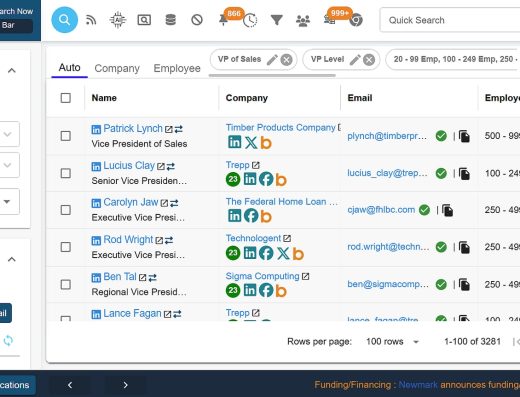This screenshot has height=397, width=520.
Task: Open the rows per page dropdown
Action: point(392,342)
